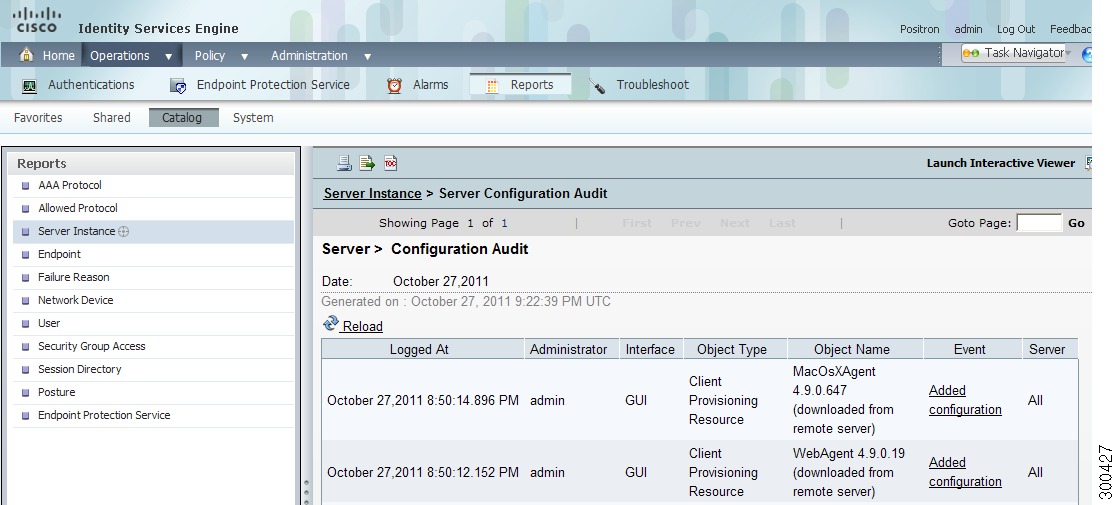This screenshot has width=1114, height=505.
Task: Click the Allowed Protocol bullet icon
Action: click(x=26, y=209)
